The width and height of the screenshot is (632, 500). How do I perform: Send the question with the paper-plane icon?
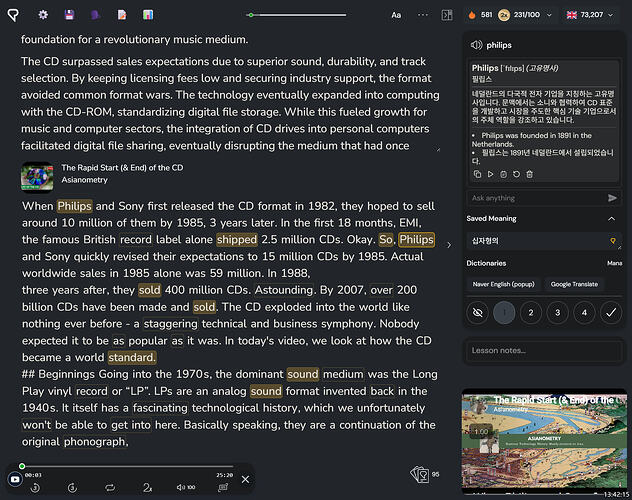click(x=612, y=198)
